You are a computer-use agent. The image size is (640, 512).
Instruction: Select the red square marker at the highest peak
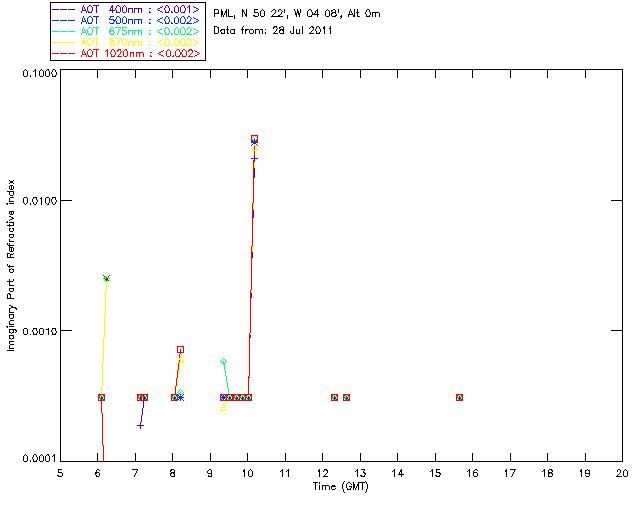tap(254, 139)
